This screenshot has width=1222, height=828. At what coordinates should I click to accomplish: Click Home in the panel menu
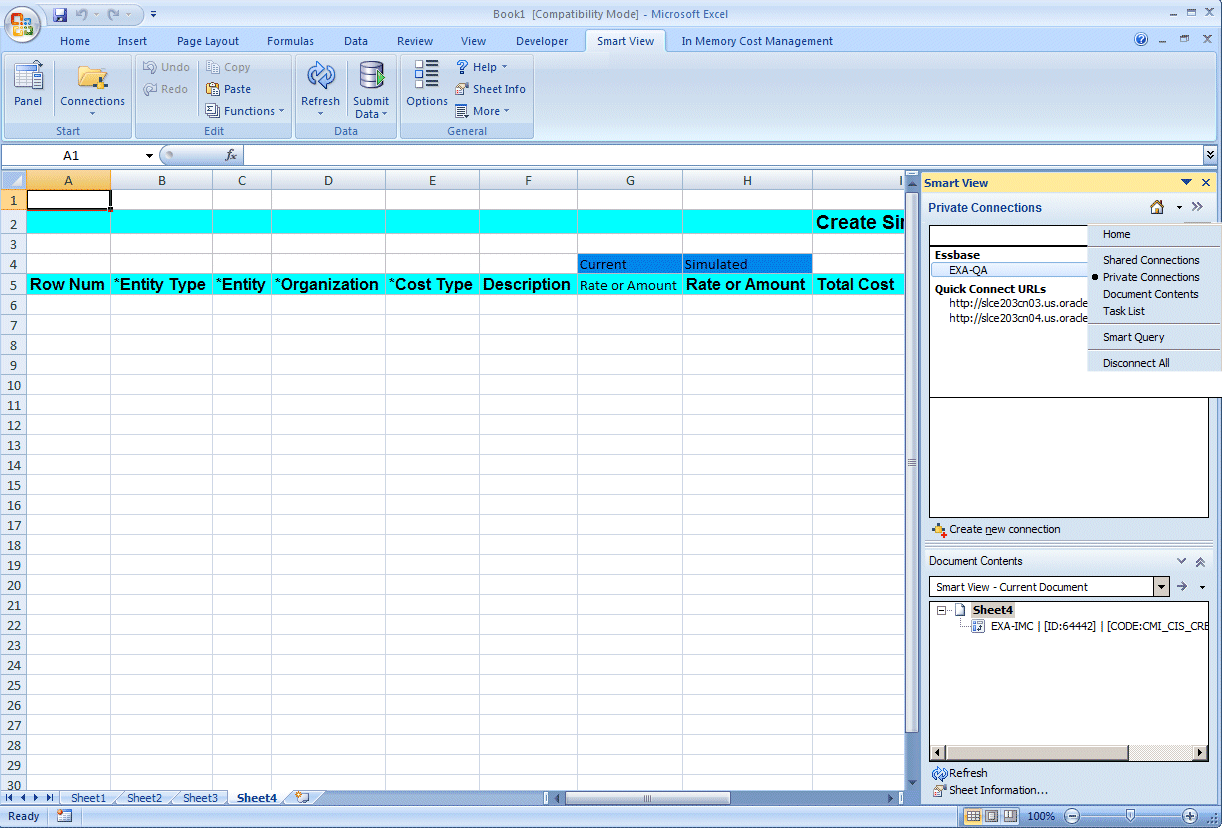tap(1116, 234)
